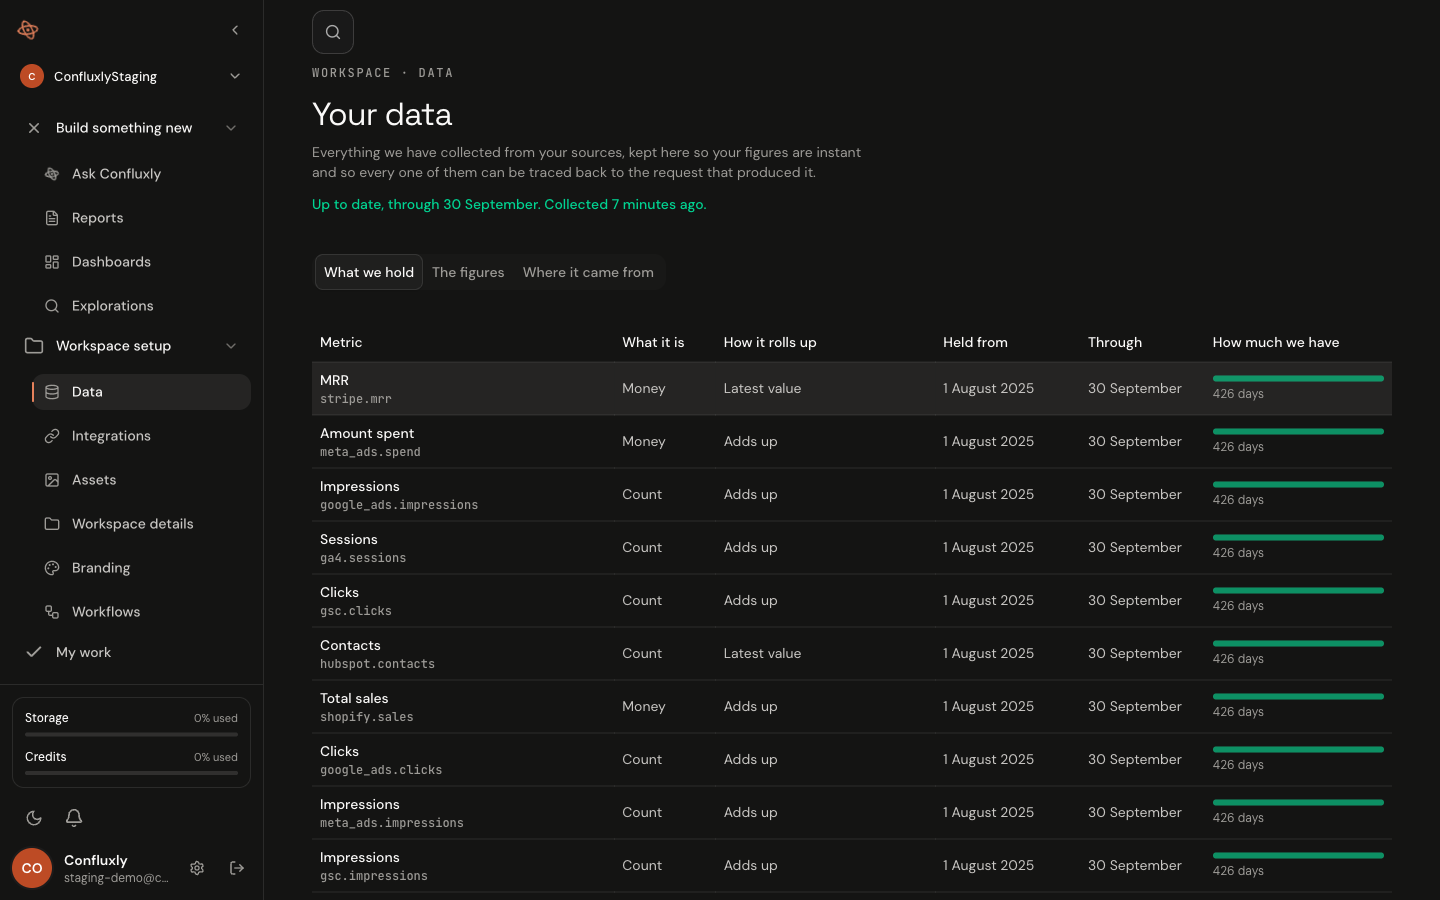Click Total sales shopify.sales row
The image size is (1440, 900).
(x=852, y=707)
